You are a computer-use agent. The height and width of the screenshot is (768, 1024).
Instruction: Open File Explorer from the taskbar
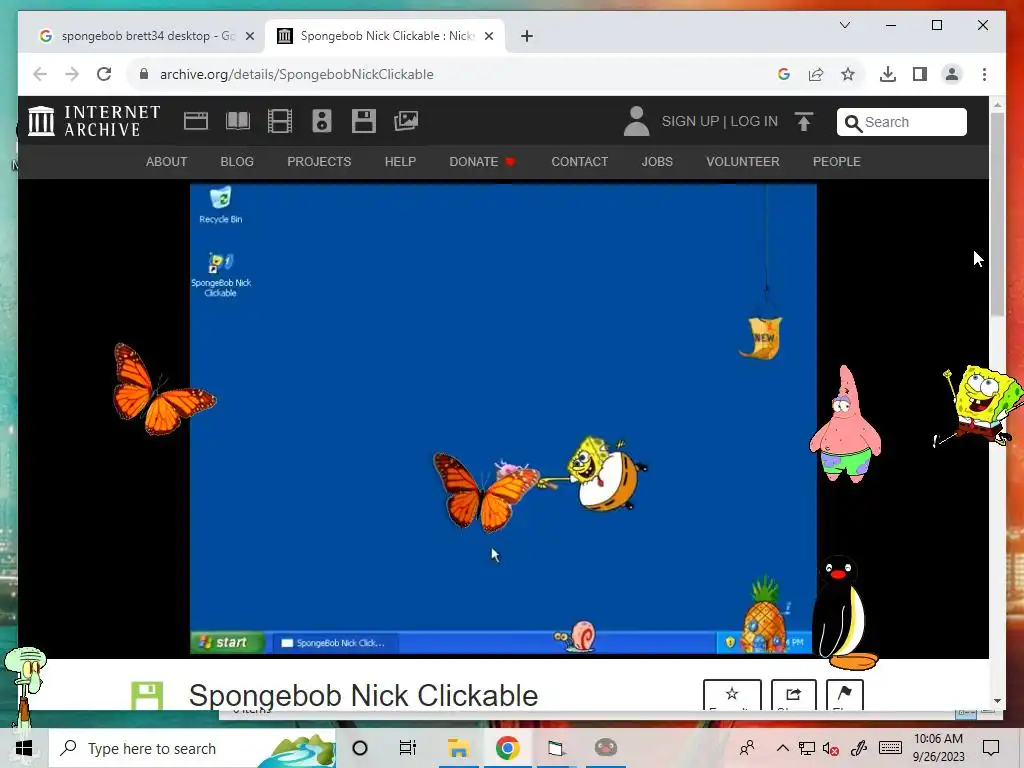[458, 748]
